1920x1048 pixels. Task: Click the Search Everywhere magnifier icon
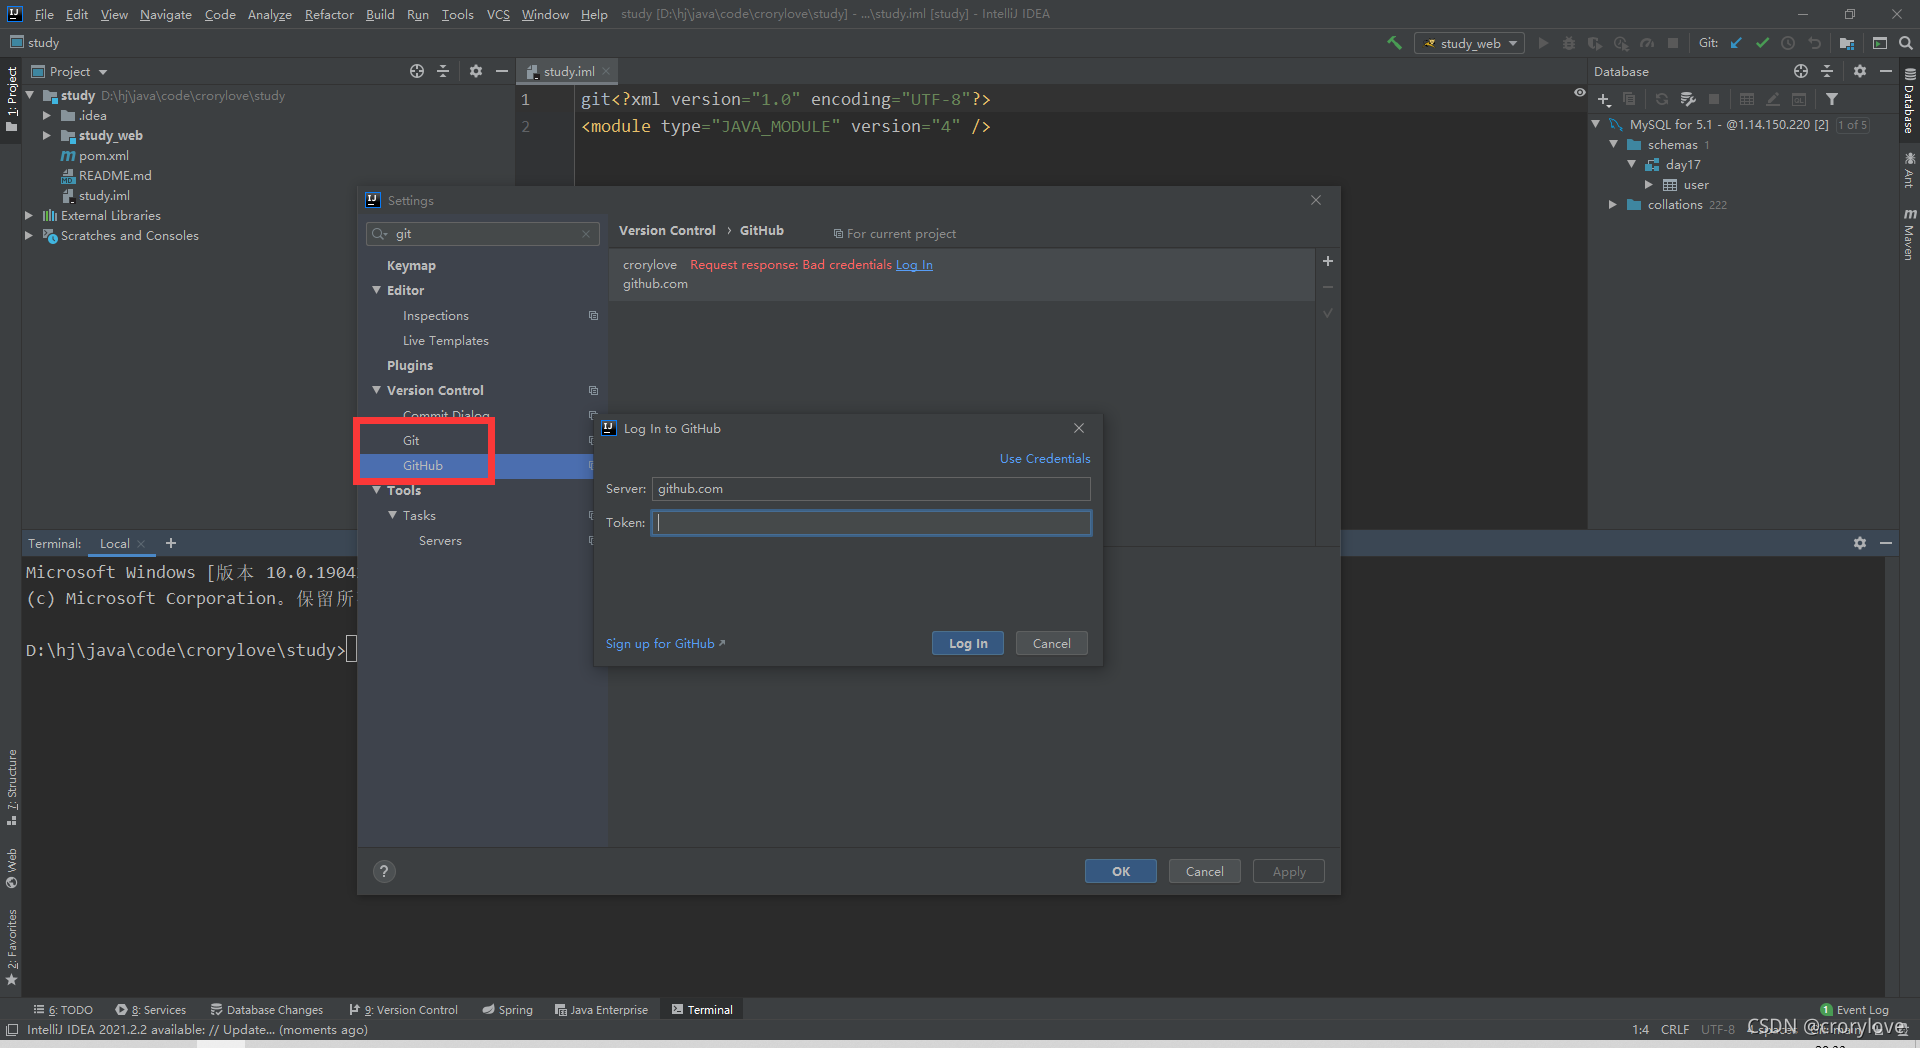1906,43
